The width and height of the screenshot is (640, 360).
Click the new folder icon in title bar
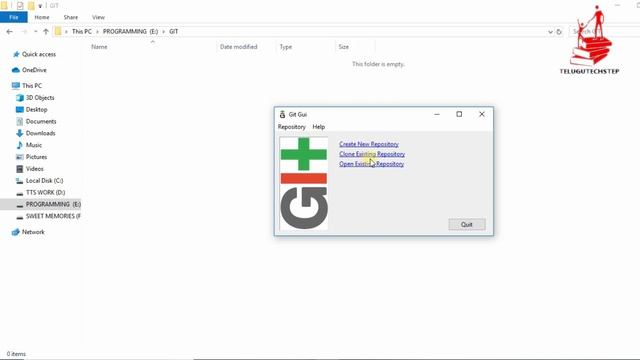point(31,6)
